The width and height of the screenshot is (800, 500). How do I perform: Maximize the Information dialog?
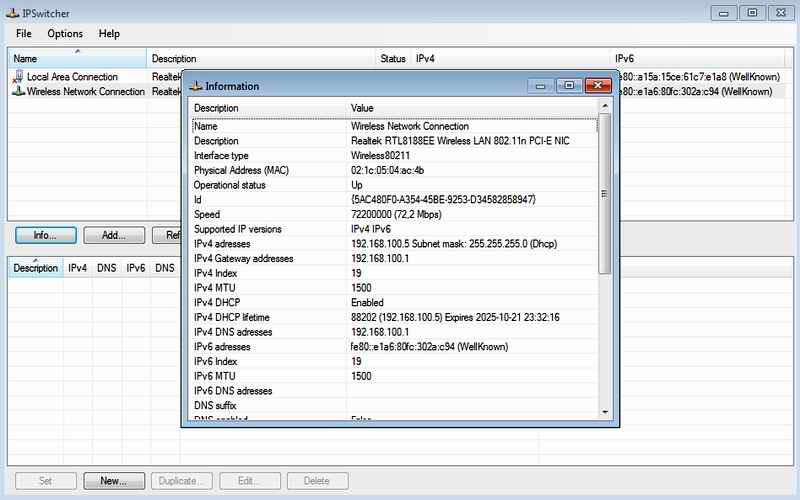(x=568, y=86)
